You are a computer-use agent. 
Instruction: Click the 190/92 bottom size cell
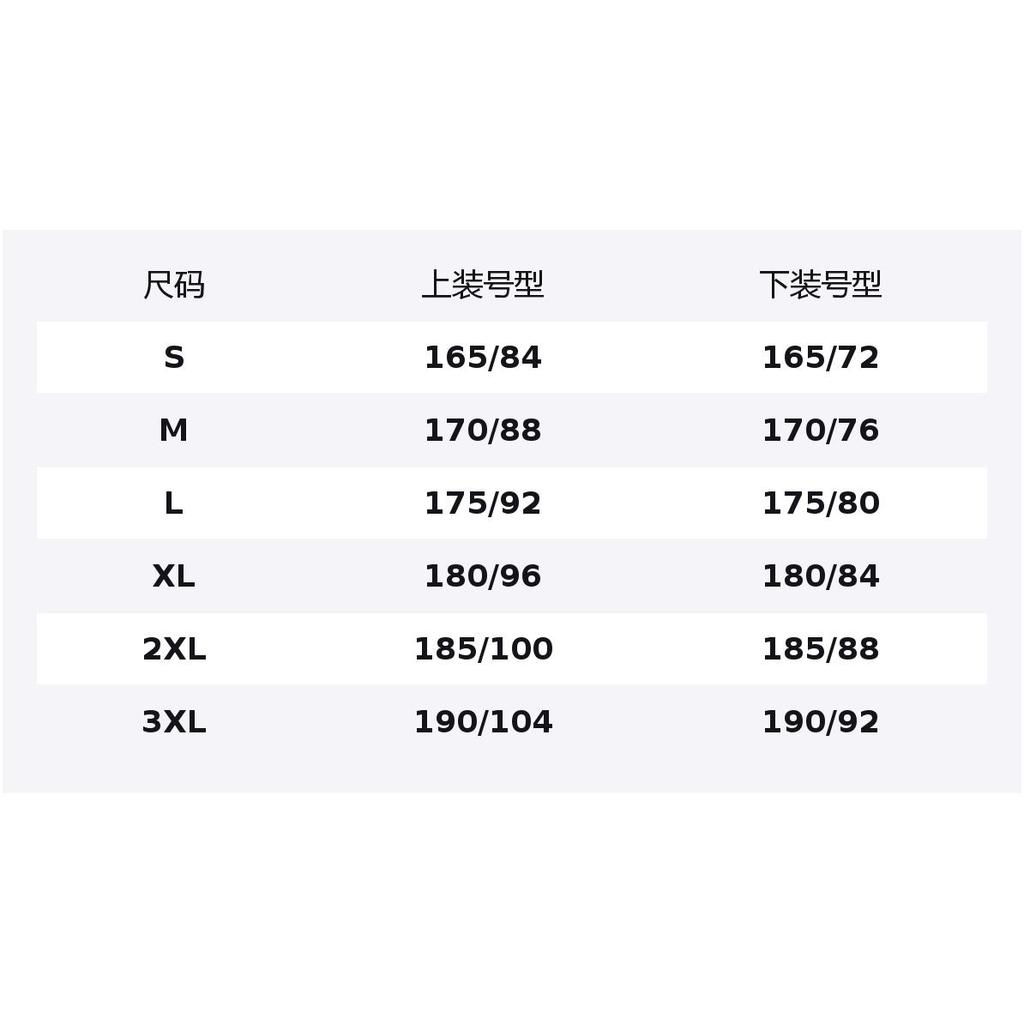(x=820, y=722)
